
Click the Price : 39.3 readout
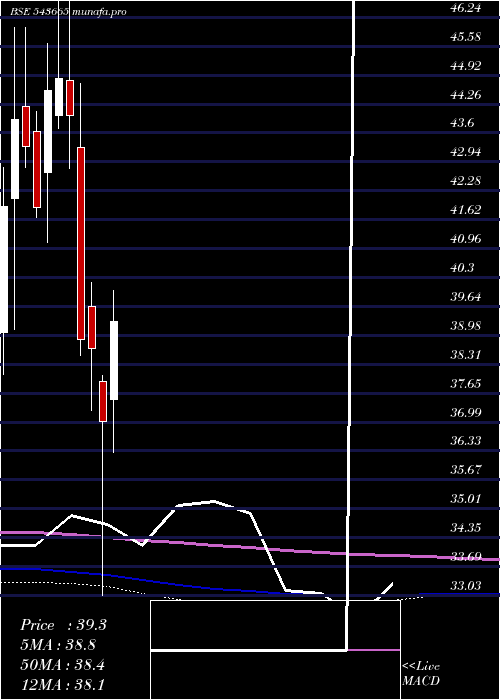click(63, 625)
